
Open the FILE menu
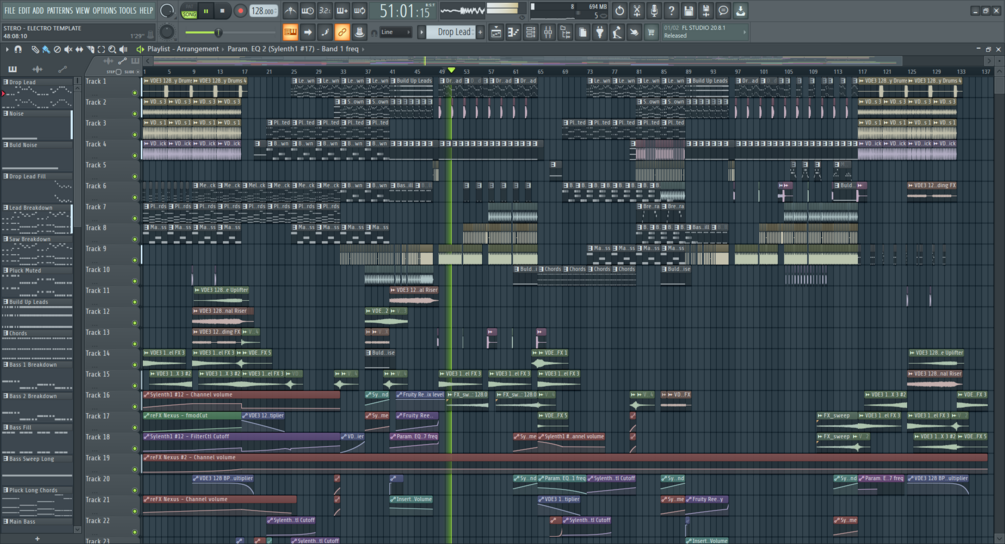pyautogui.click(x=10, y=11)
